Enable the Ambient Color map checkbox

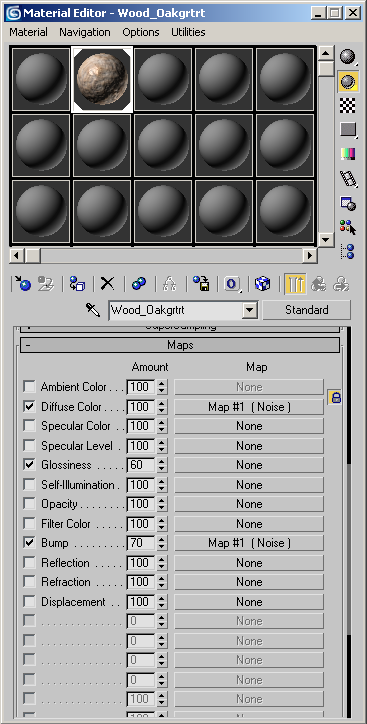[30, 386]
